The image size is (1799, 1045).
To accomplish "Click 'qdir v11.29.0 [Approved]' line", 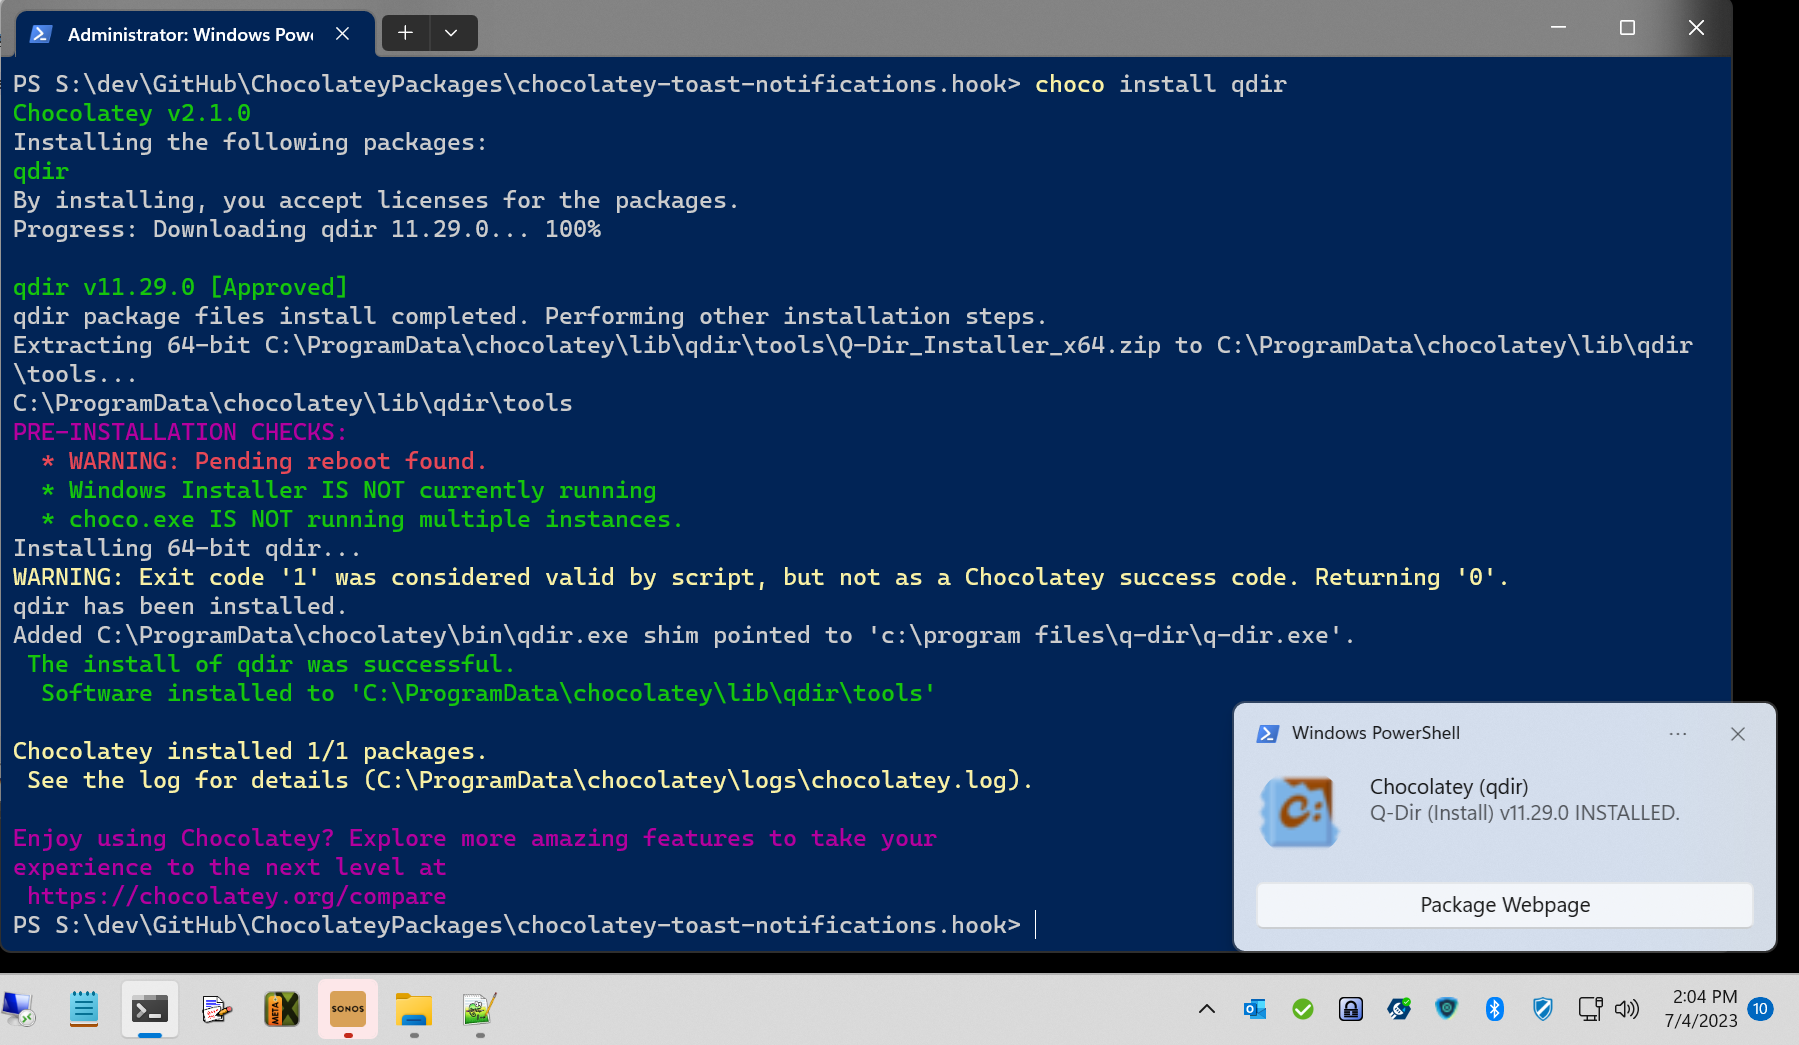I will [180, 287].
